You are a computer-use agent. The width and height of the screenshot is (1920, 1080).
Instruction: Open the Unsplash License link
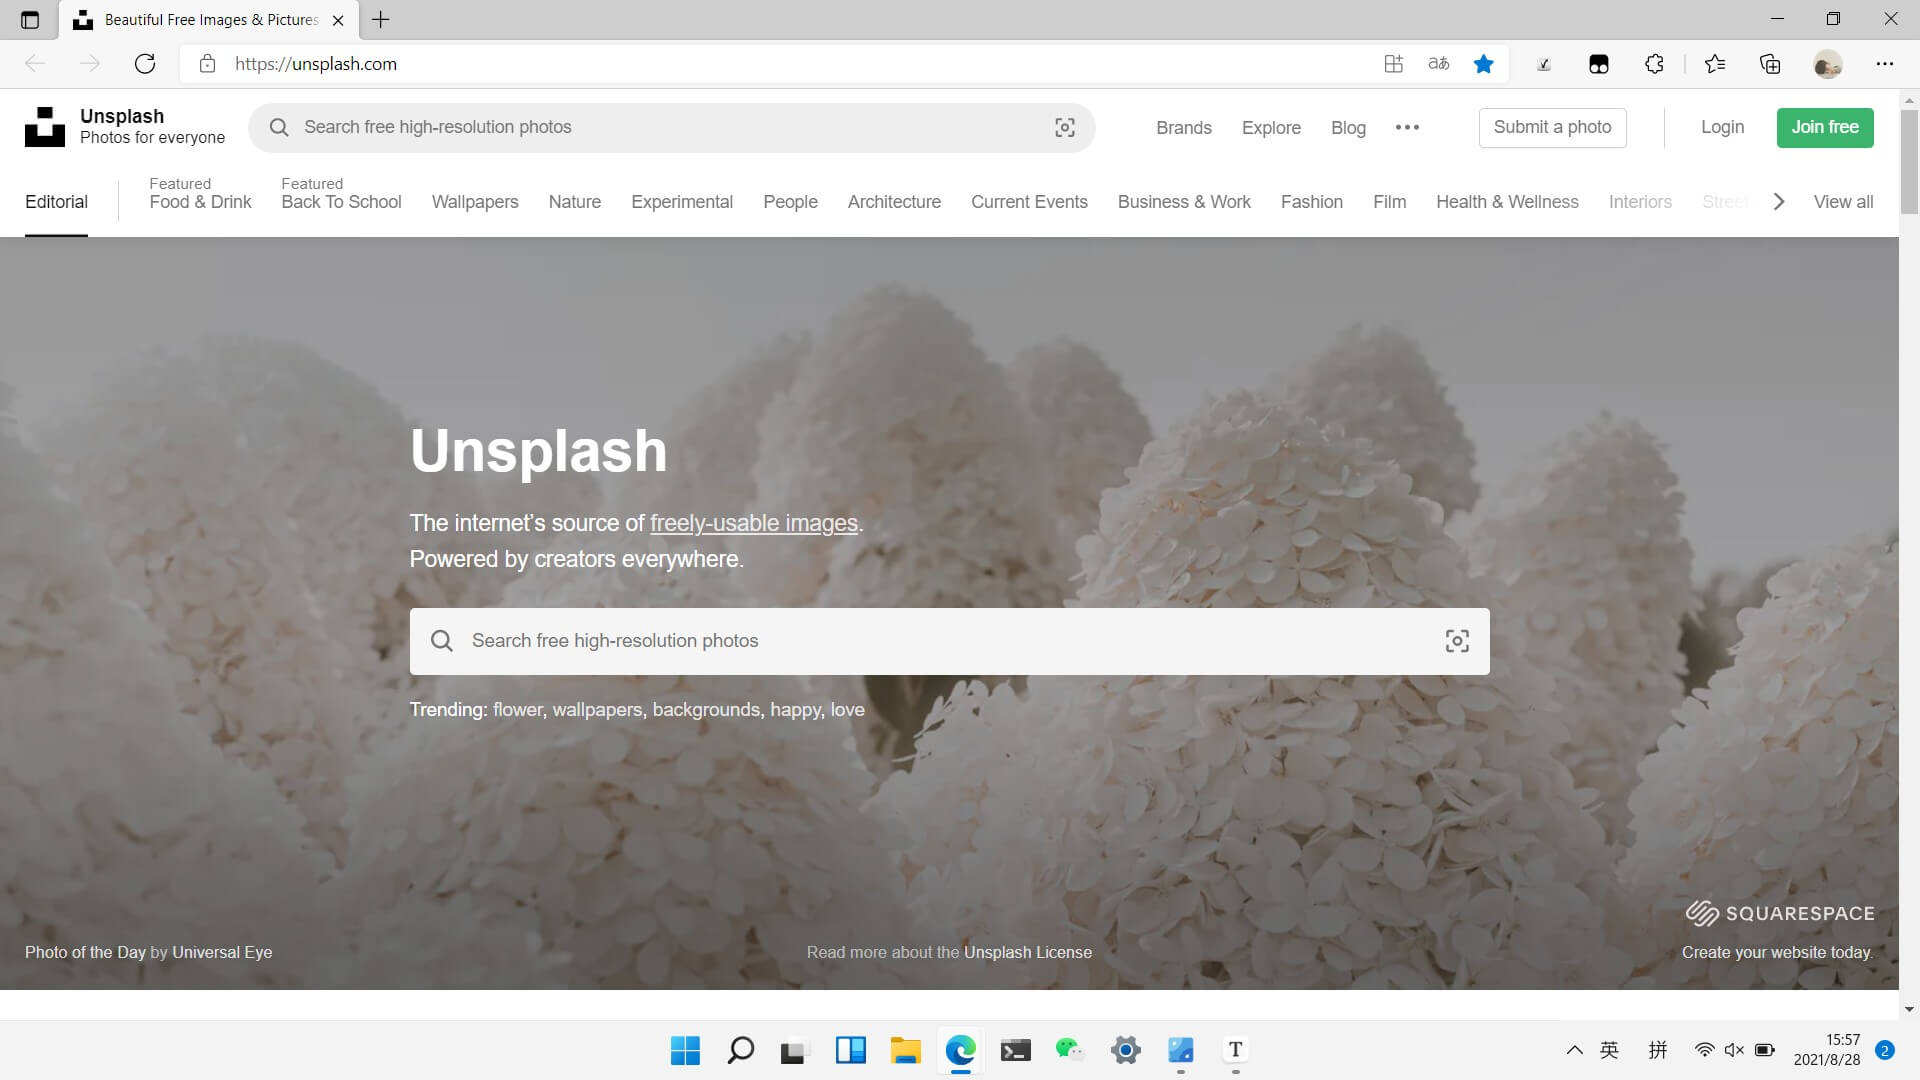(x=1028, y=952)
